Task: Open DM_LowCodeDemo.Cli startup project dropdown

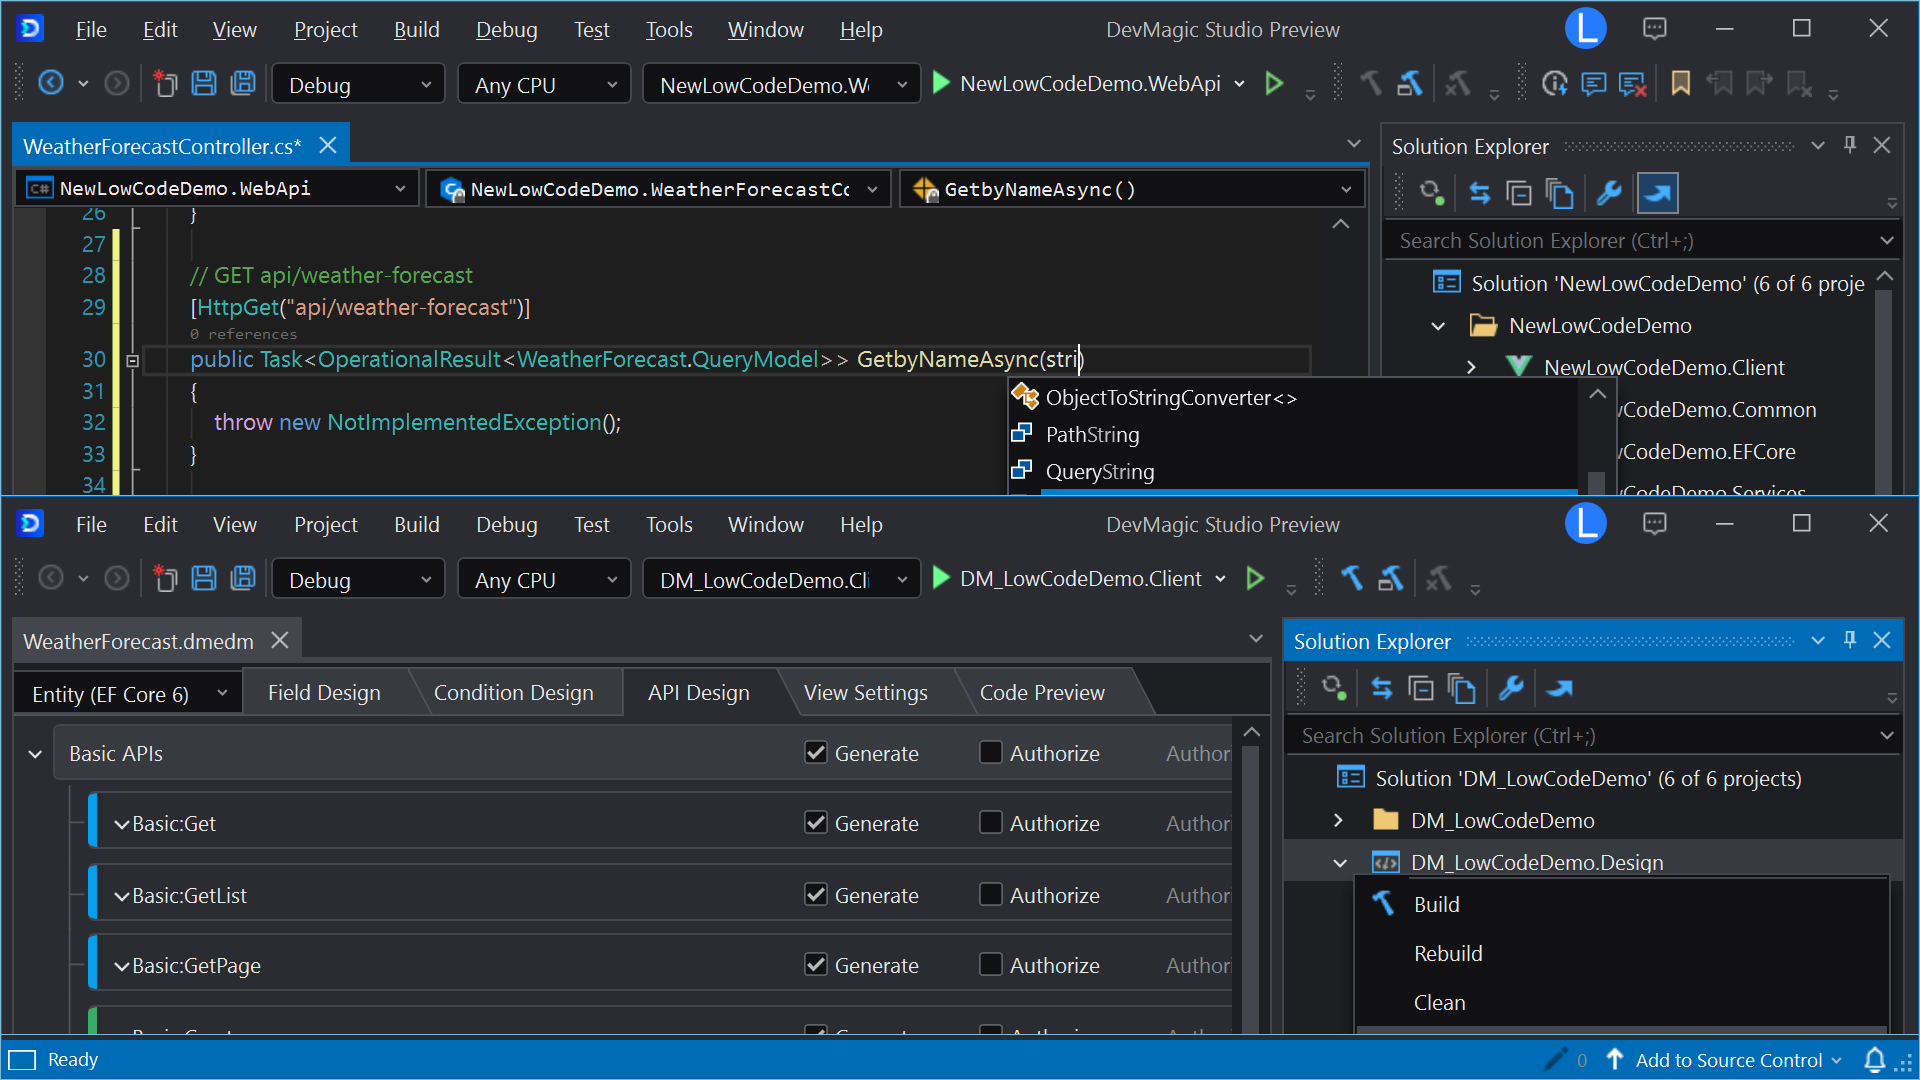Action: (781, 580)
